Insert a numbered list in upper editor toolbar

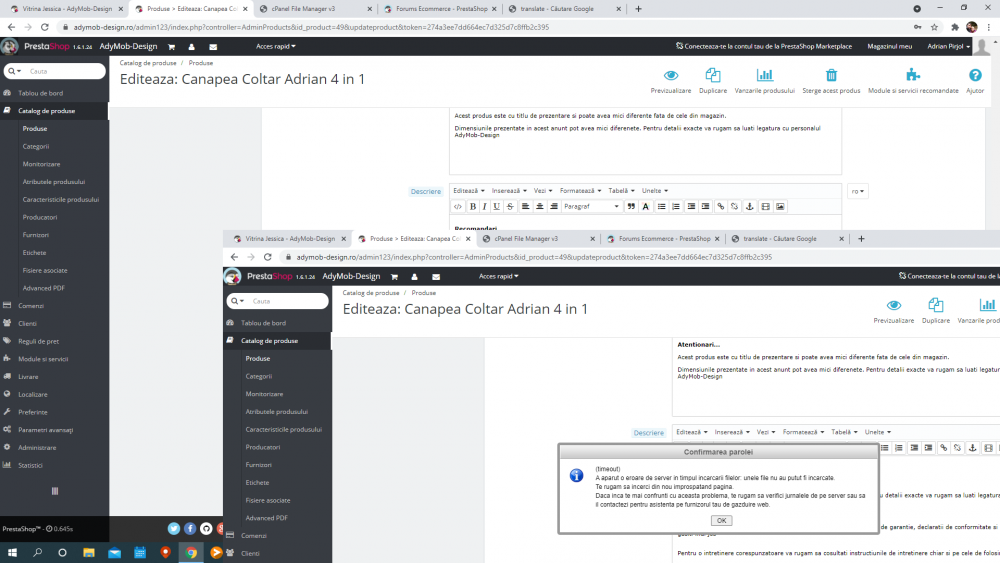pyautogui.click(x=676, y=207)
